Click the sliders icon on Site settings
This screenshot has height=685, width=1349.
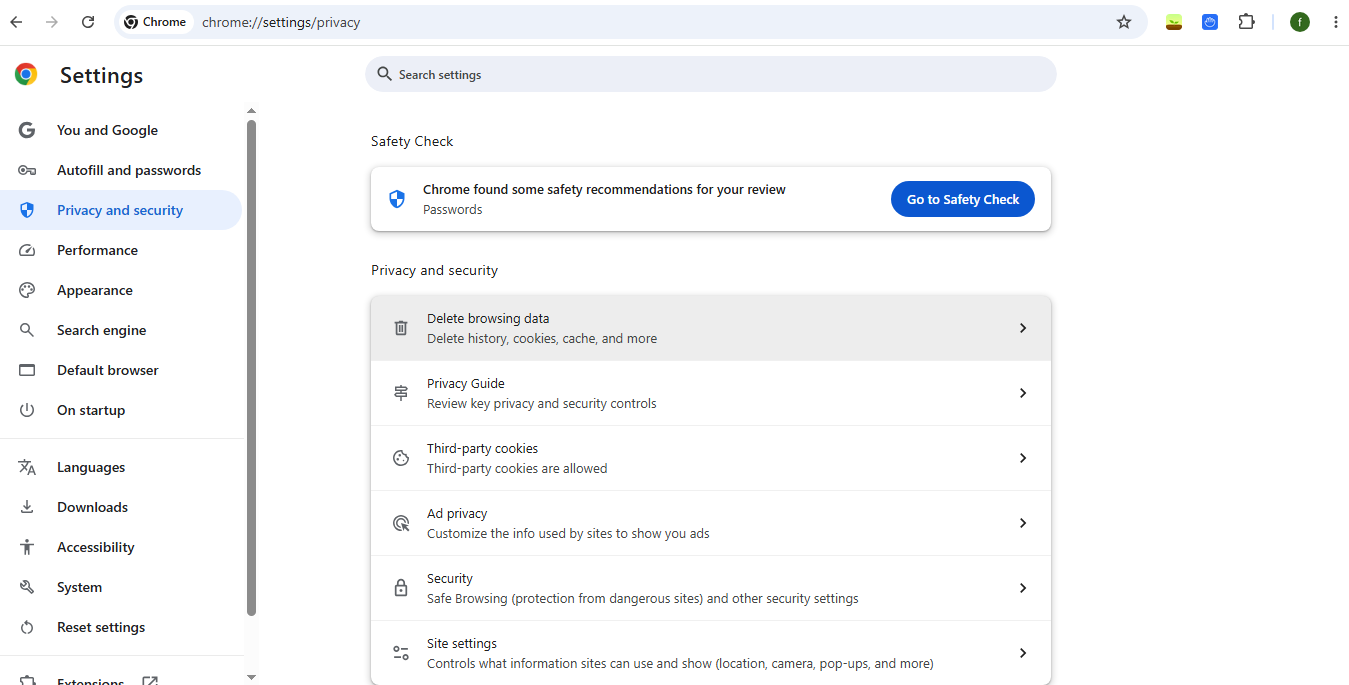(x=401, y=653)
